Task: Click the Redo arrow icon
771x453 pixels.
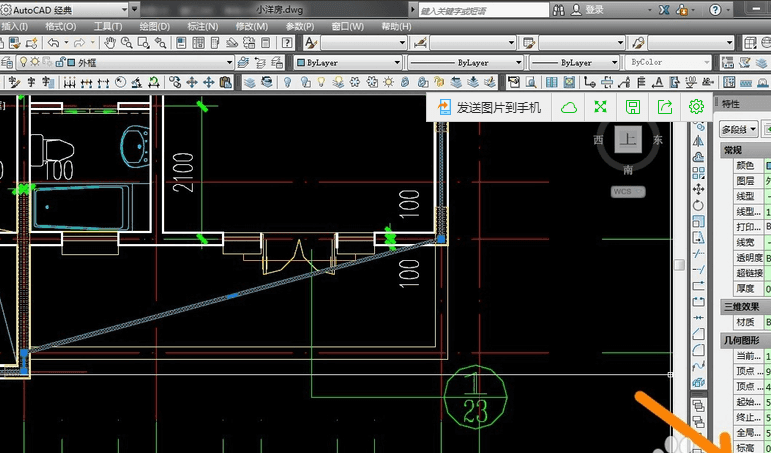Action: point(79,43)
